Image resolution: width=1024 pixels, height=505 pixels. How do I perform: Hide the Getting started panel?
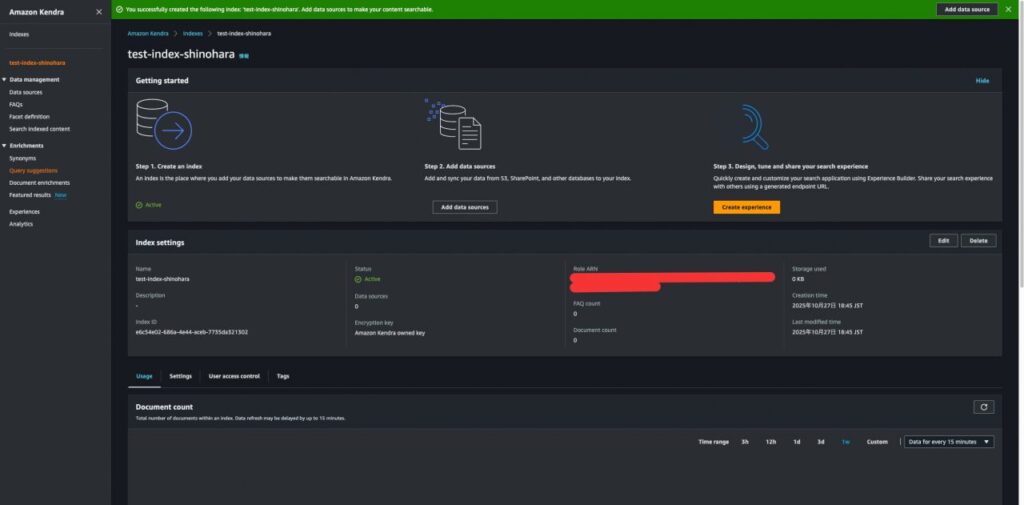(x=982, y=81)
